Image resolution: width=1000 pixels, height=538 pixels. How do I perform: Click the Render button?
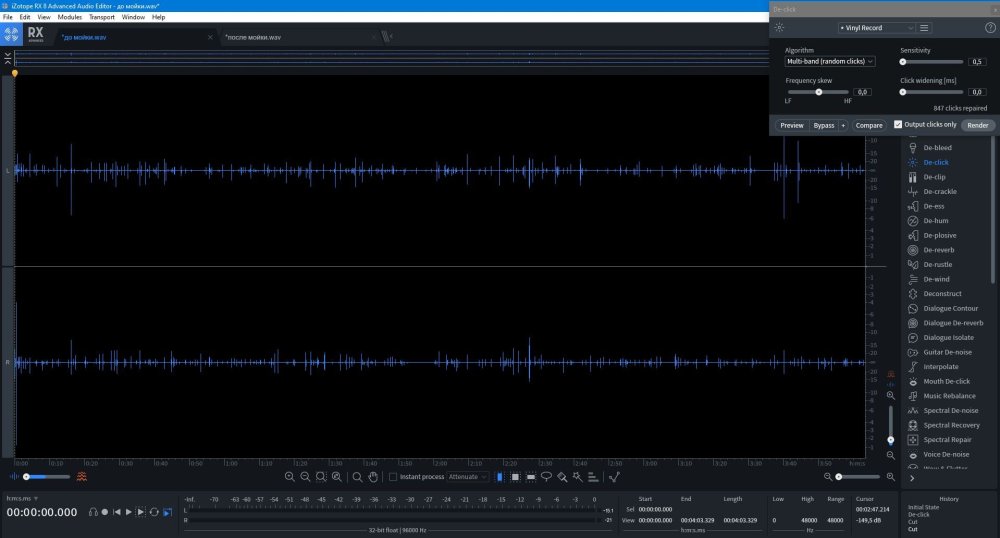[x=978, y=125]
